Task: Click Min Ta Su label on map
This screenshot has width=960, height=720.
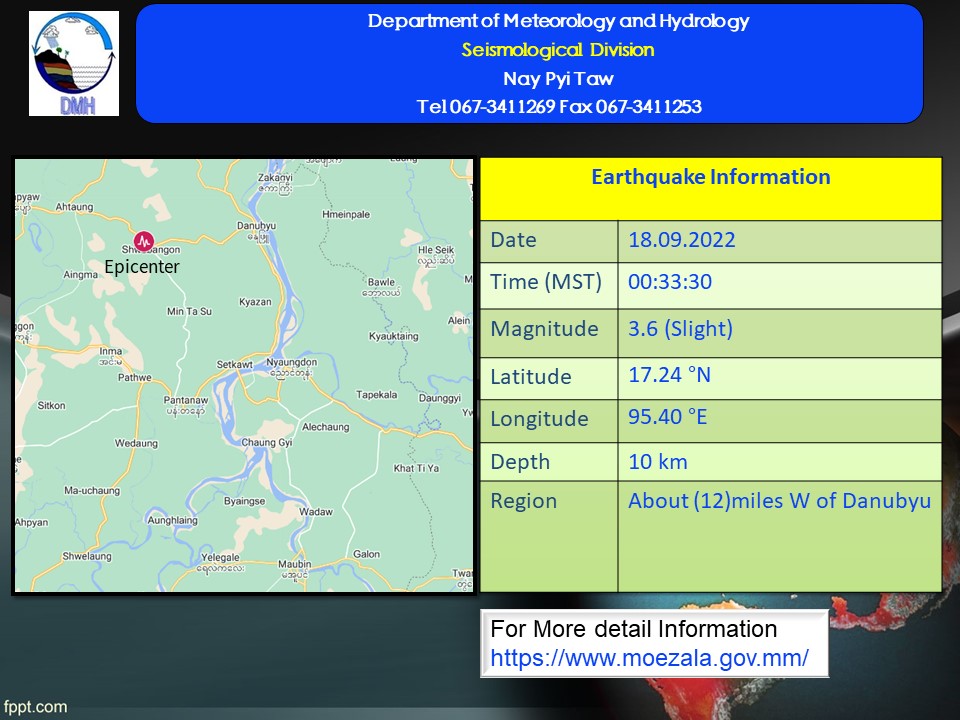Action: pyautogui.click(x=189, y=312)
